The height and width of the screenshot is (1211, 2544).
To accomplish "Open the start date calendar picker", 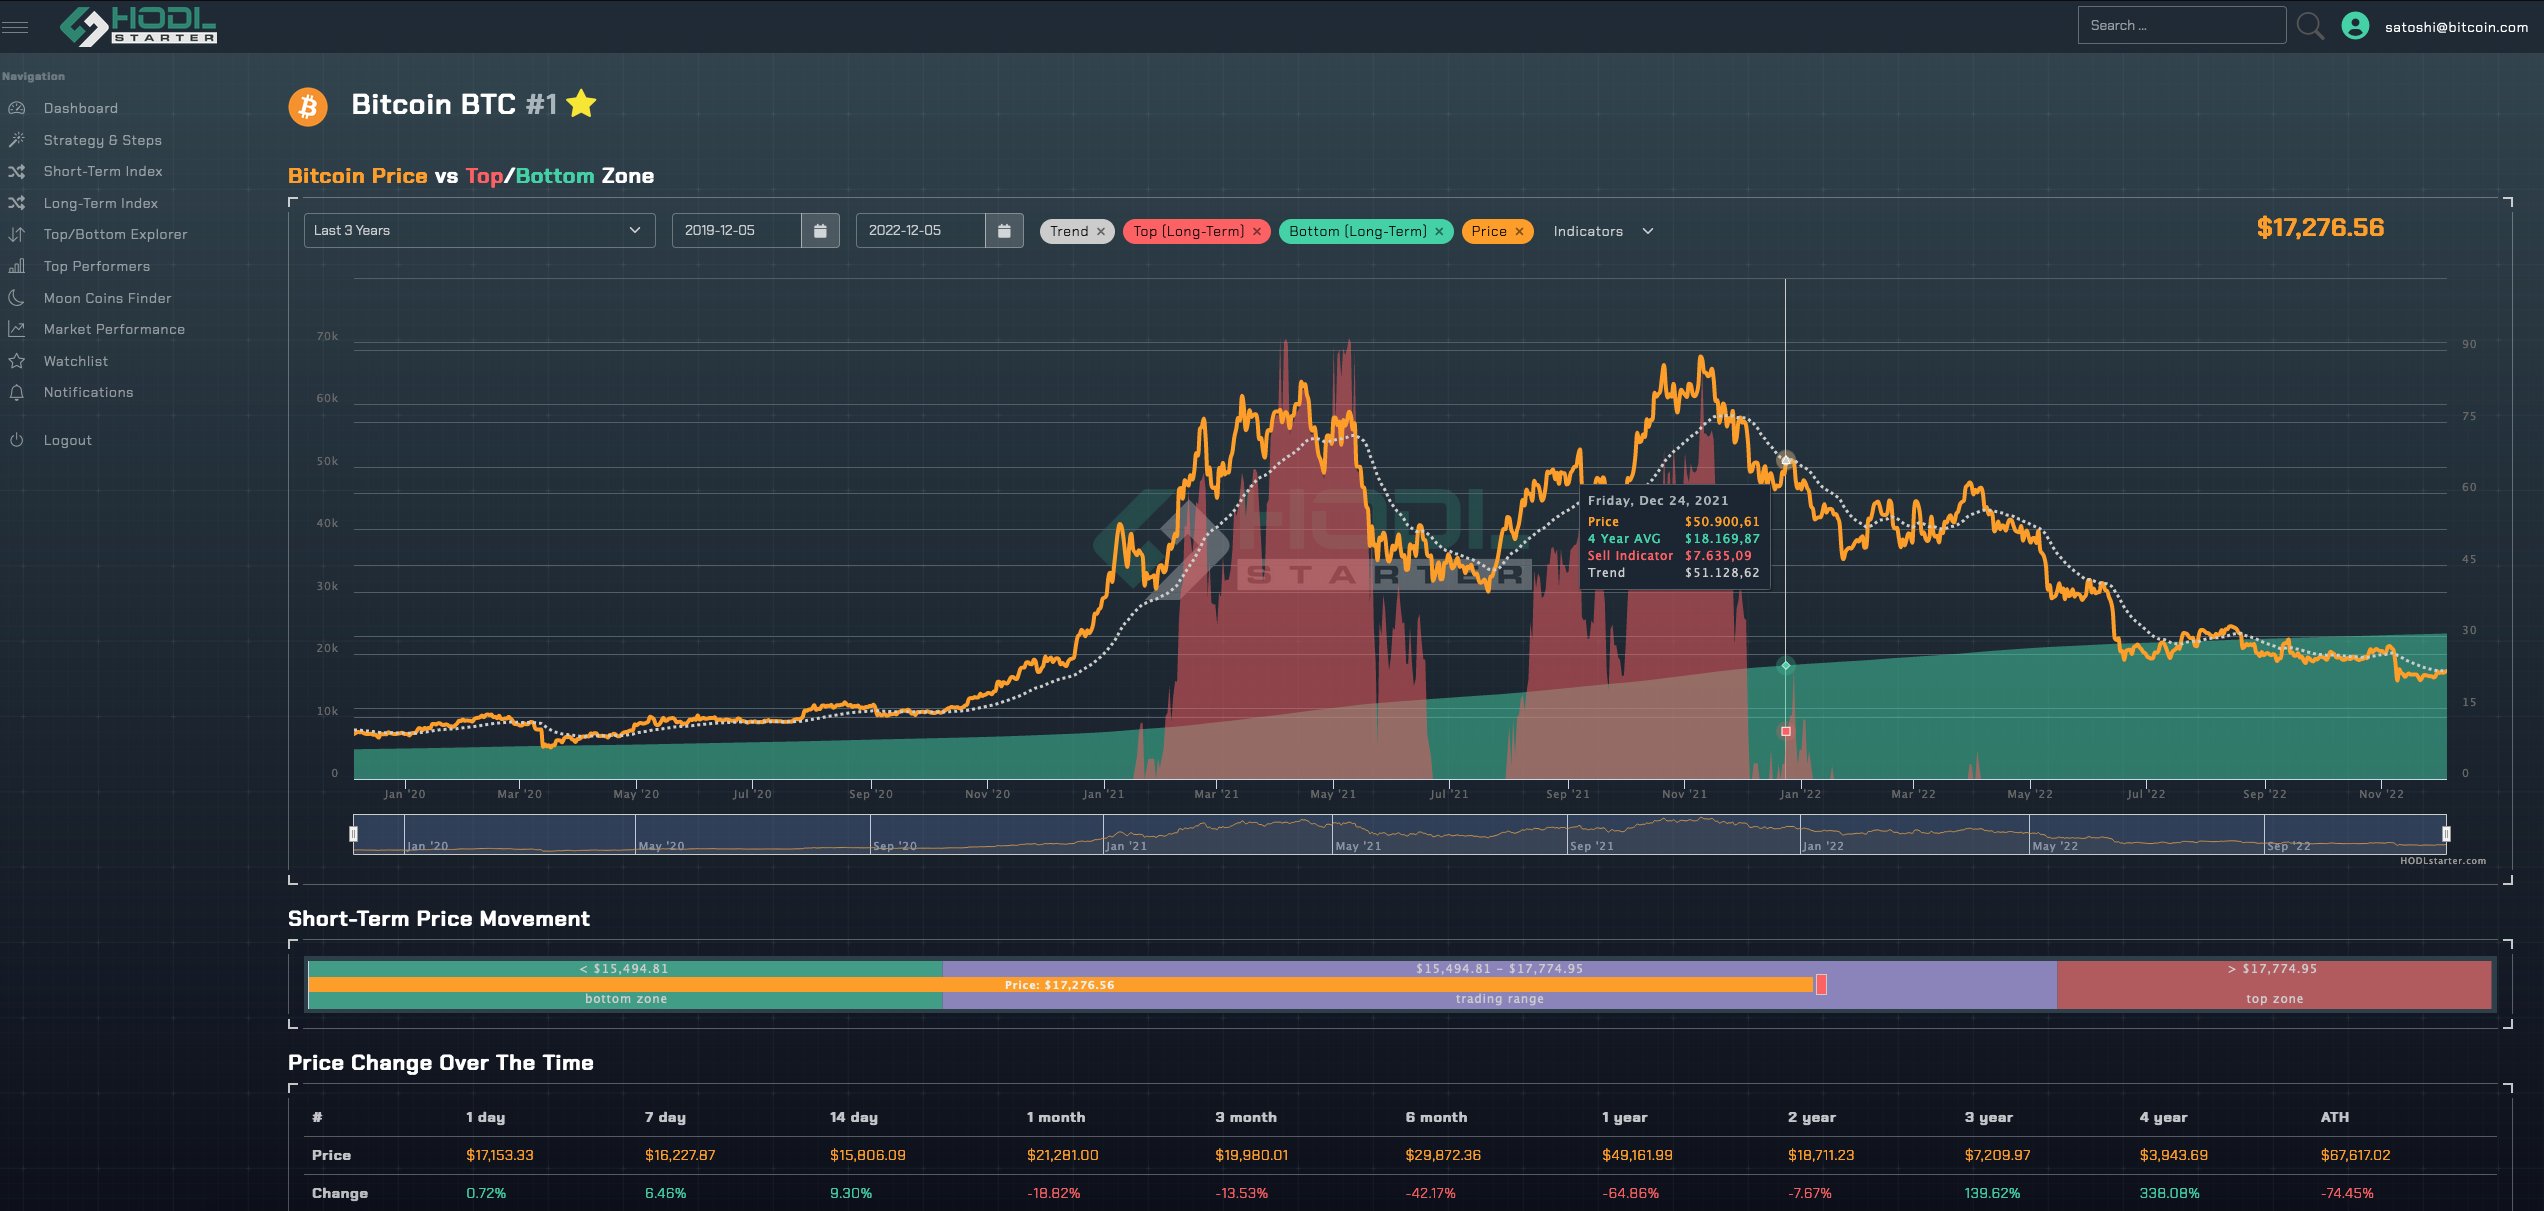I will tap(820, 231).
